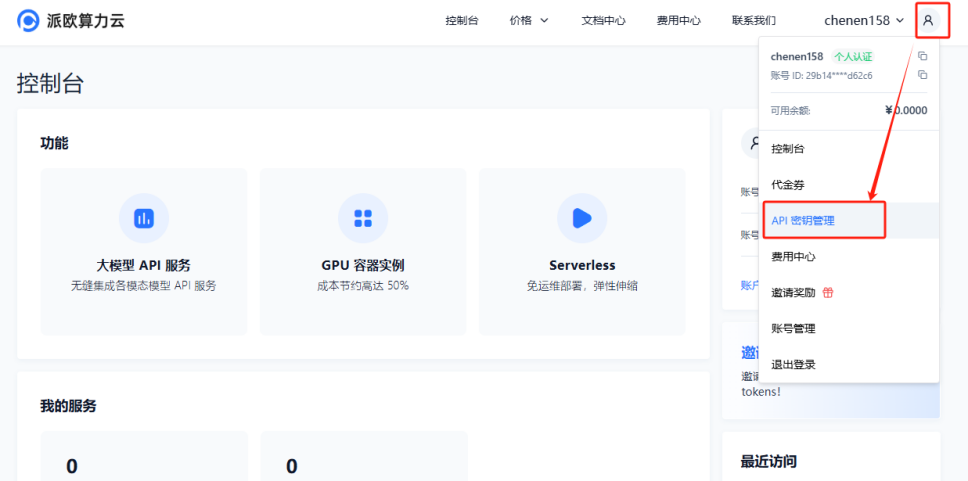Go to 费用中心 in the top navigation
The image size is (968, 481).
tap(678, 20)
